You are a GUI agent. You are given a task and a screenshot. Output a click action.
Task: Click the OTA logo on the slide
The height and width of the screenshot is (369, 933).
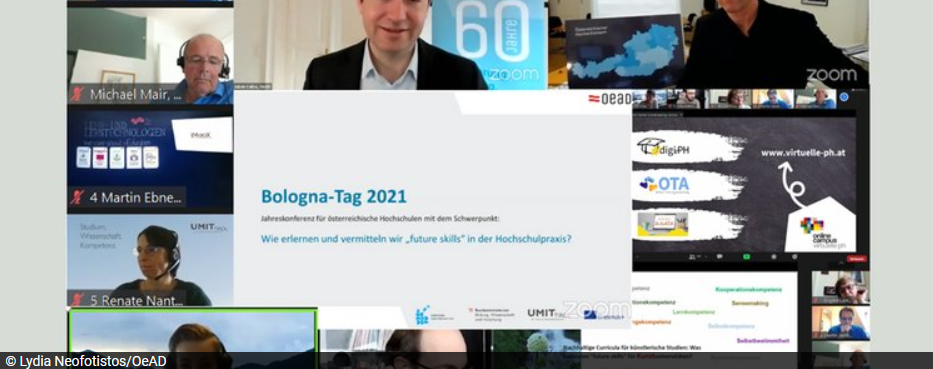[x=664, y=184]
